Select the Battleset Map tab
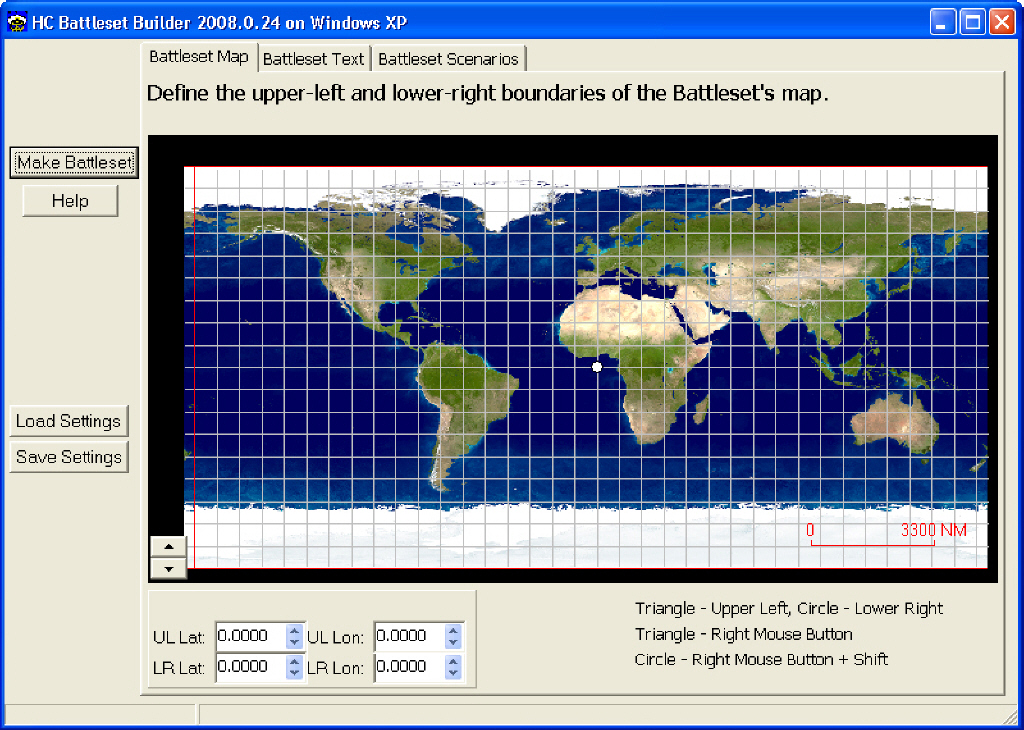This screenshot has height=730, width=1024. click(199, 57)
